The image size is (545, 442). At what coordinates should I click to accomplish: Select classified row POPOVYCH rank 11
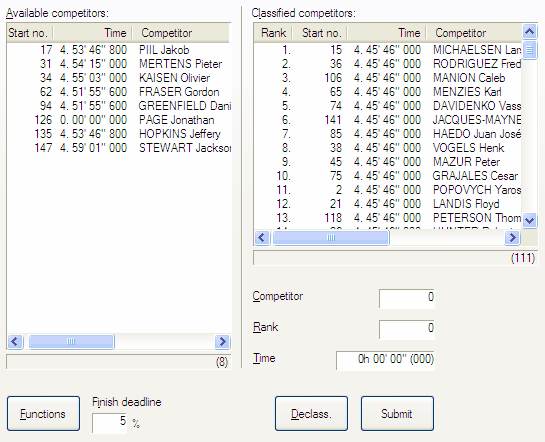pos(388,190)
